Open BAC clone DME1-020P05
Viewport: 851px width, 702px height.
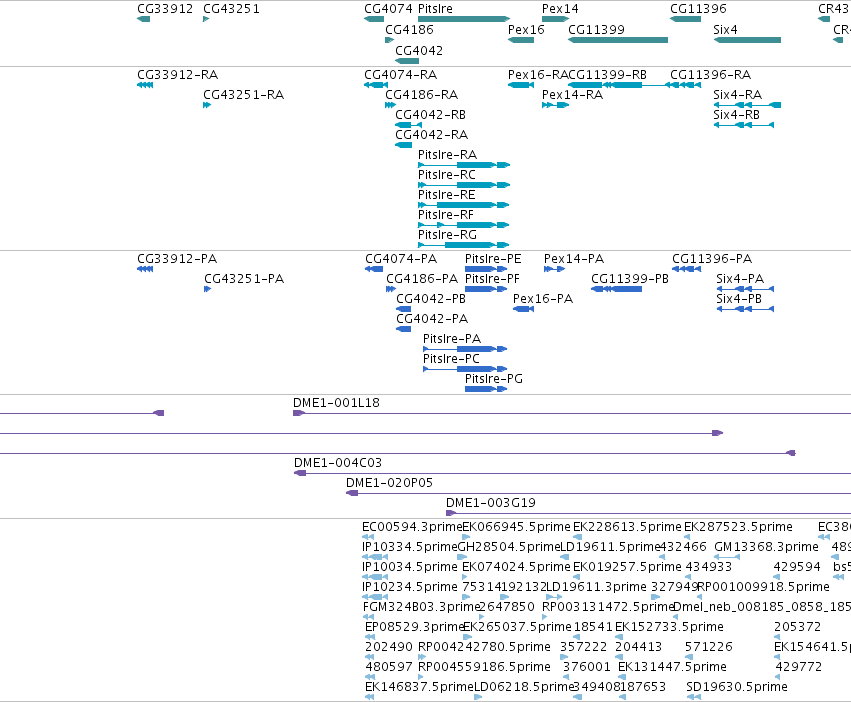click(x=390, y=483)
